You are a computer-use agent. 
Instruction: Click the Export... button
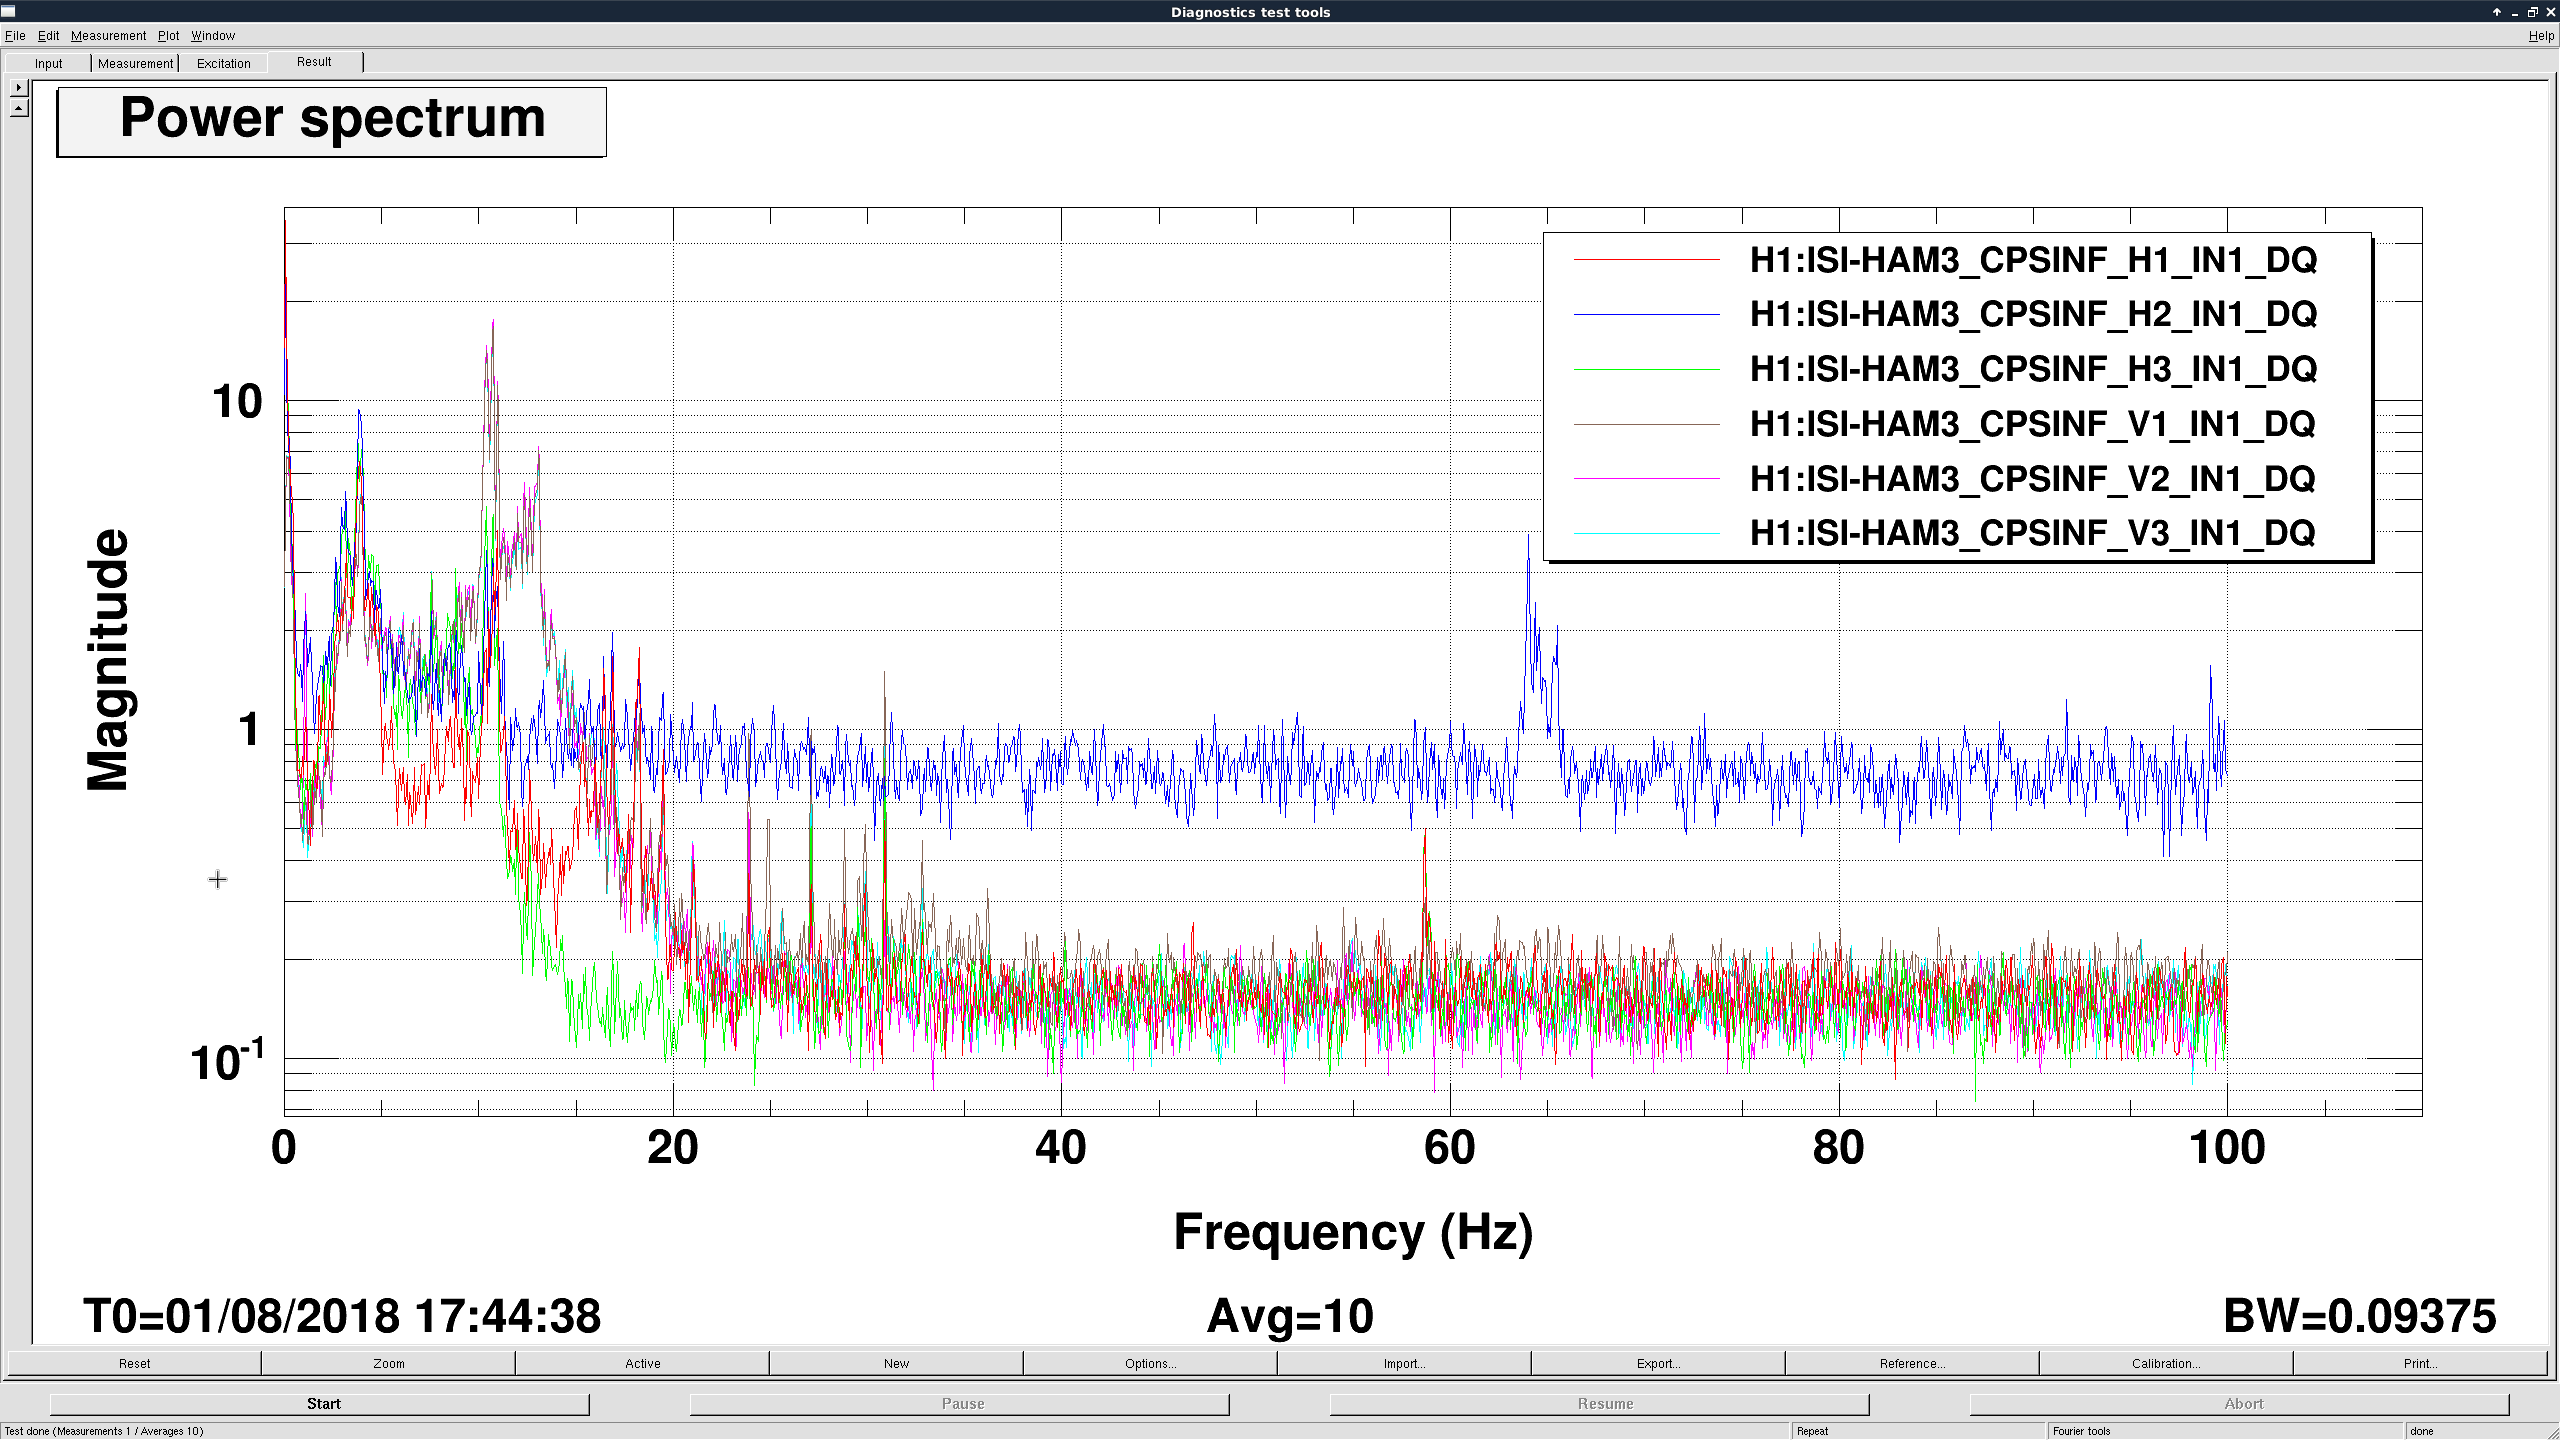coord(1658,1363)
